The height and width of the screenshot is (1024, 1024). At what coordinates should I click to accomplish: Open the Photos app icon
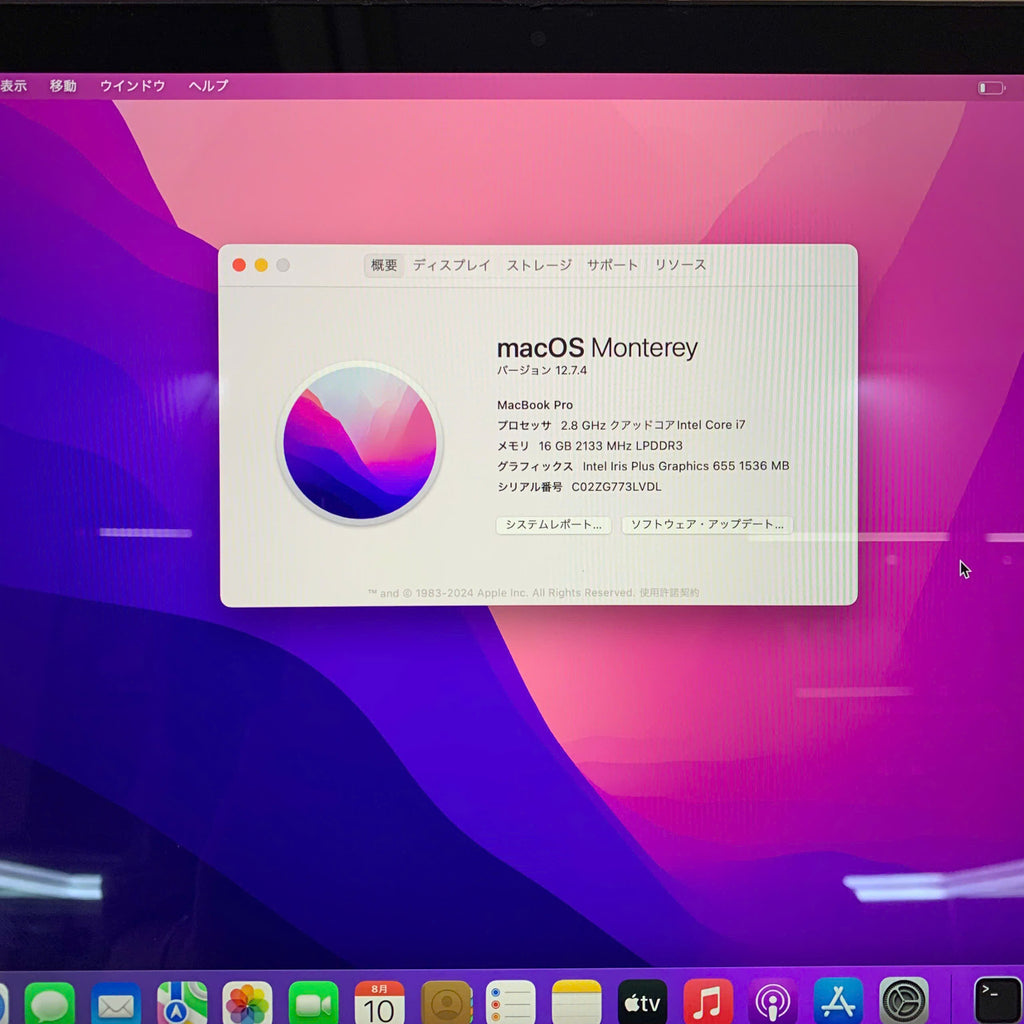(x=248, y=1002)
